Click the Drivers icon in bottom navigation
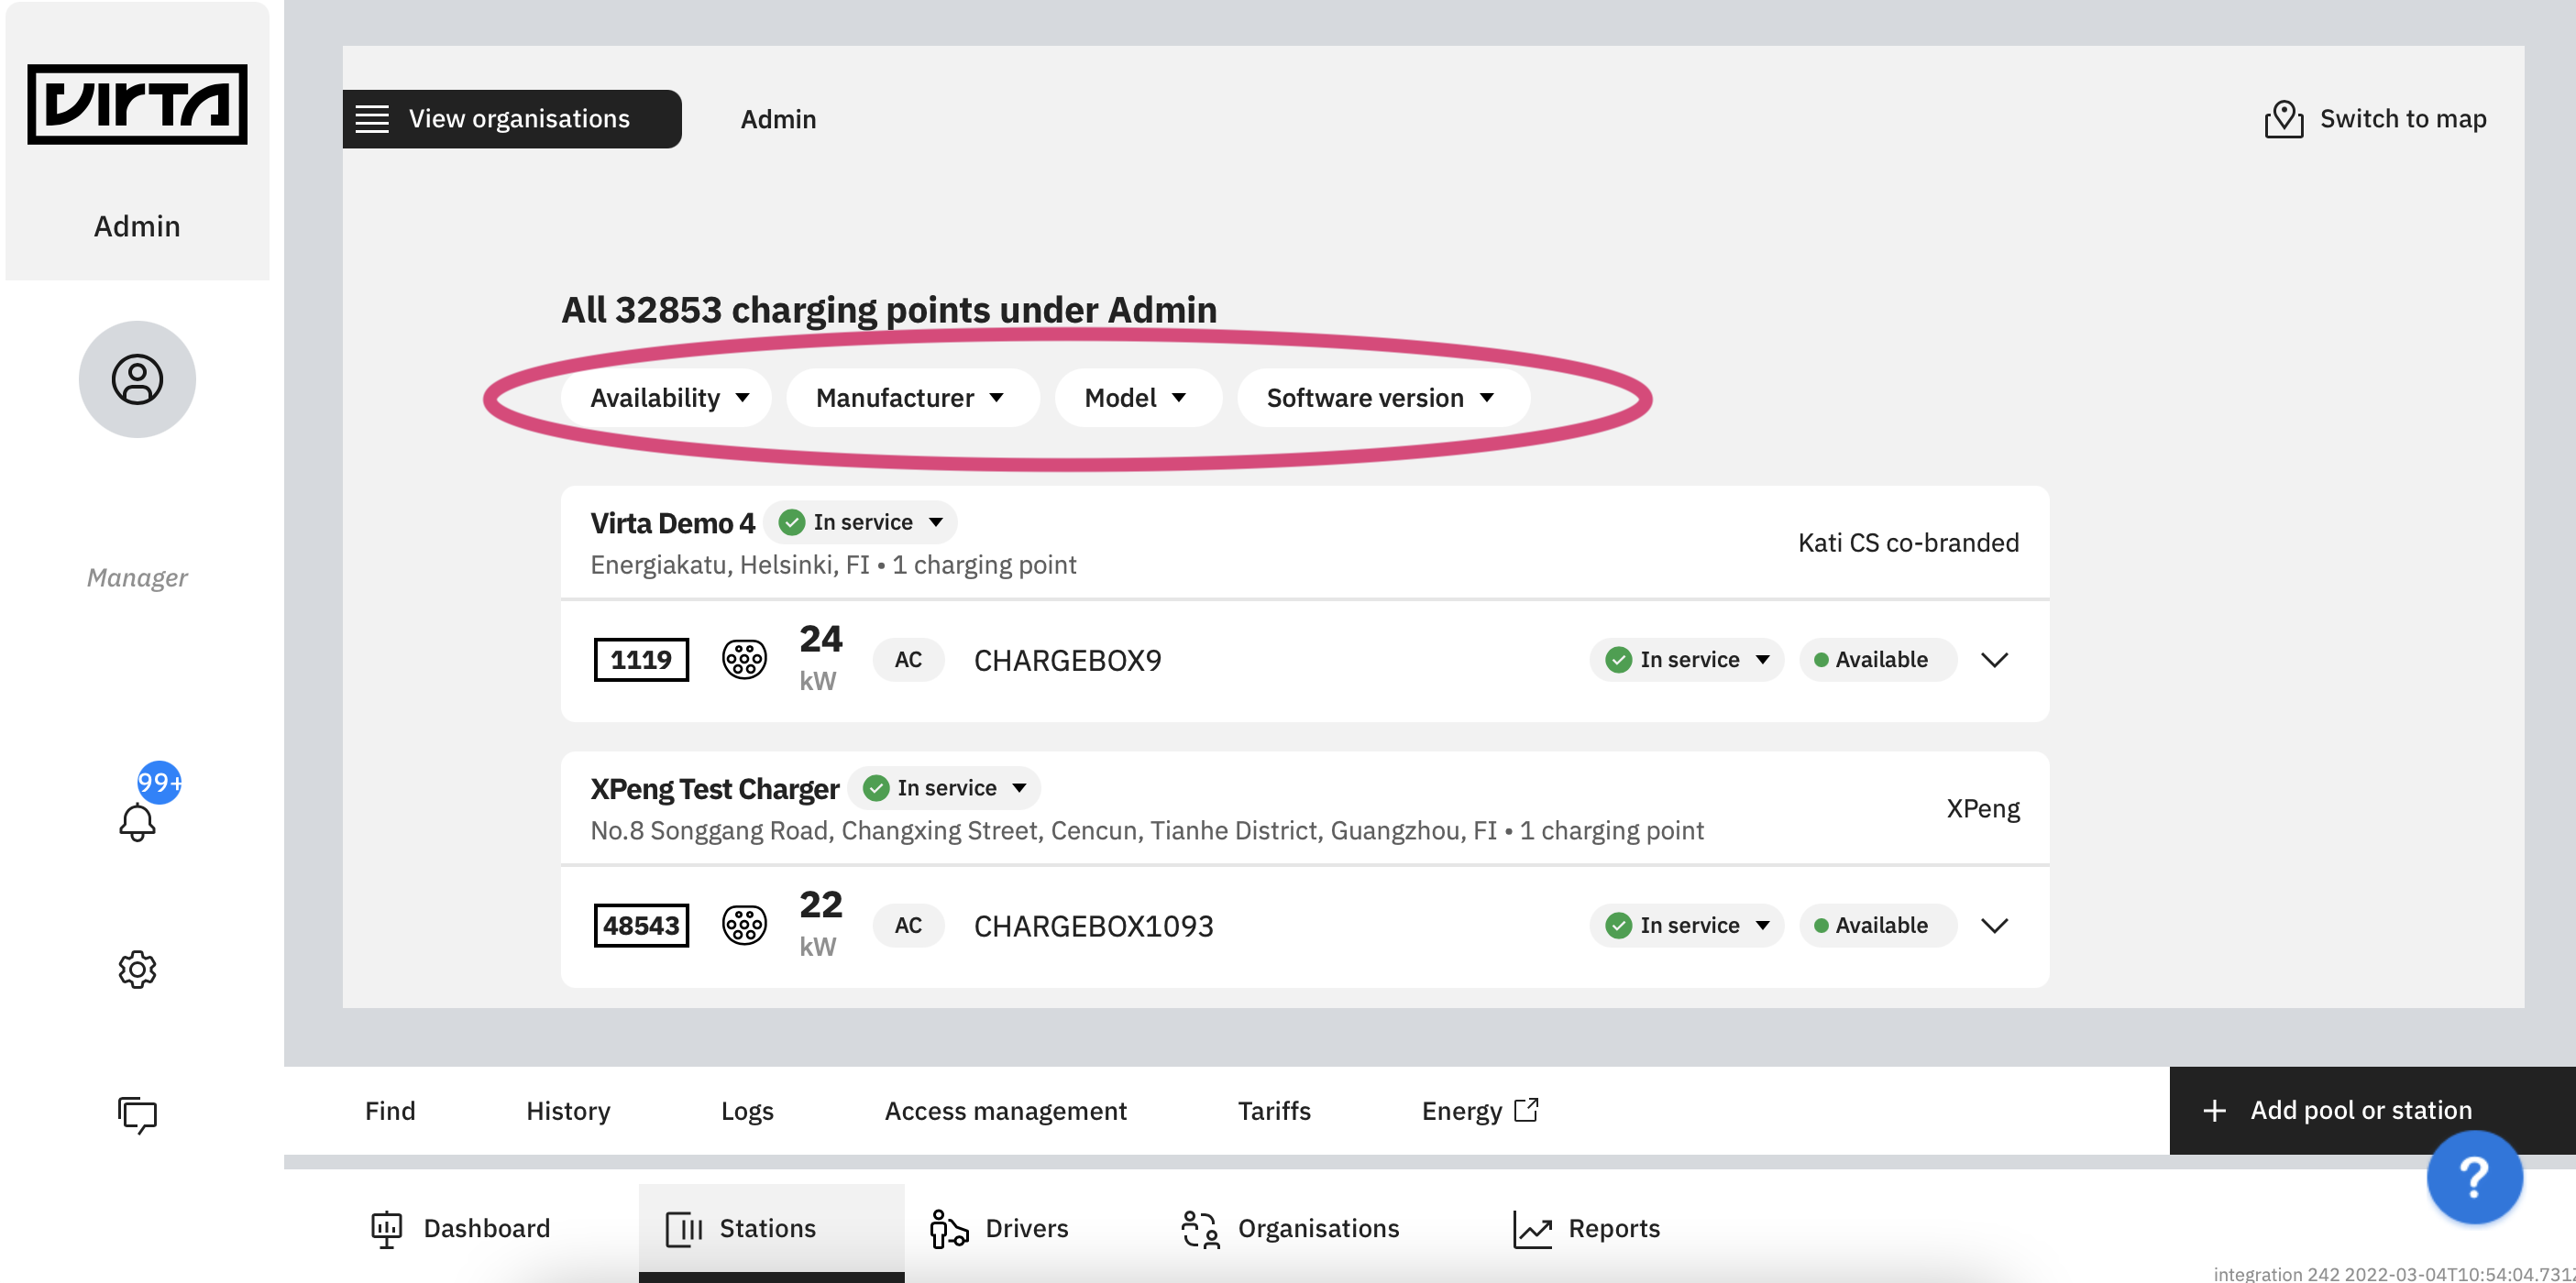This screenshot has height=1283, width=2576. click(948, 1229)
